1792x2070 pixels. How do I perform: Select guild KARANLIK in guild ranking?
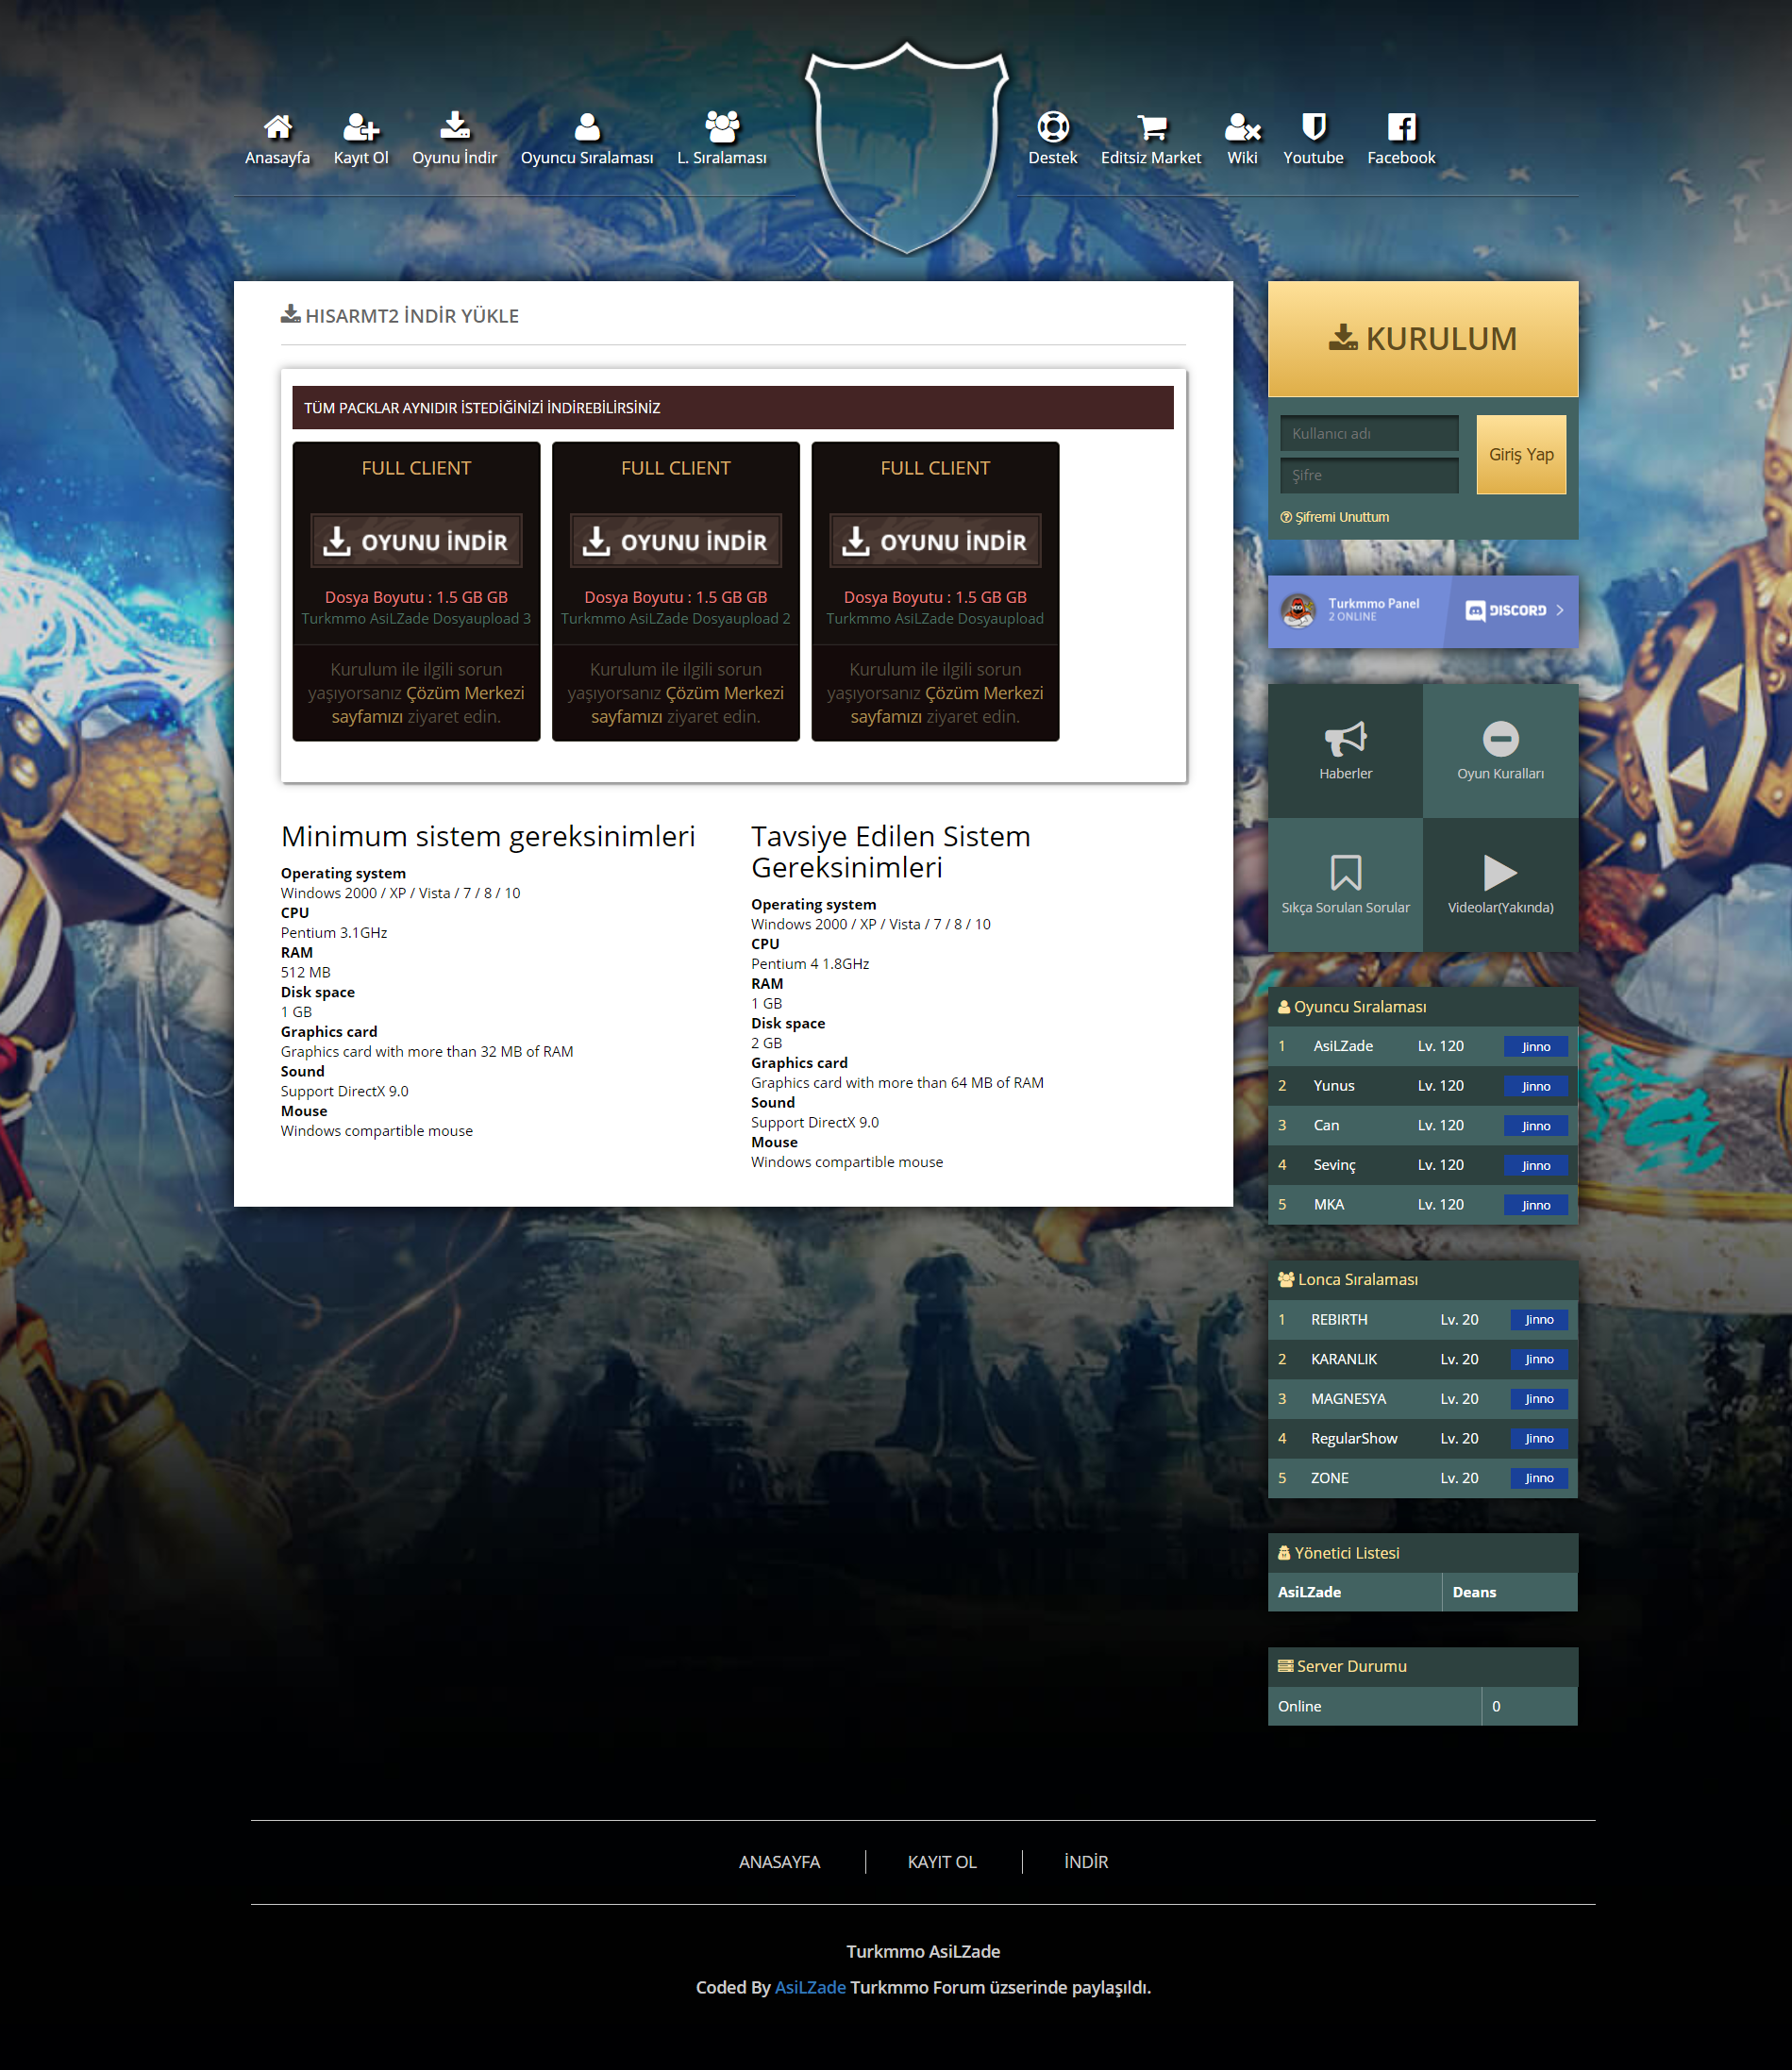point(1344,1359)
